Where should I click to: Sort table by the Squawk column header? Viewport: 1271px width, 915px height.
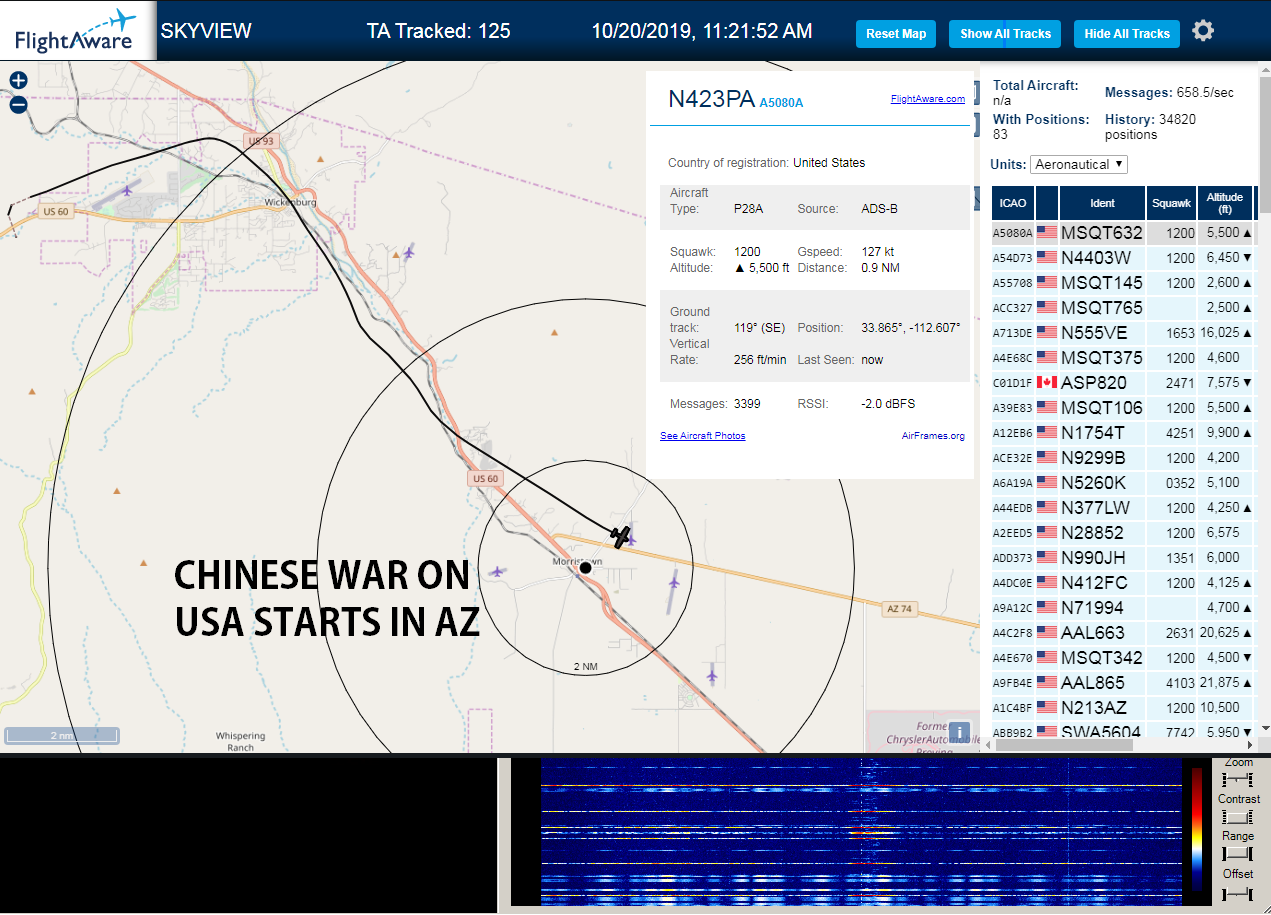click(1172, 203)
